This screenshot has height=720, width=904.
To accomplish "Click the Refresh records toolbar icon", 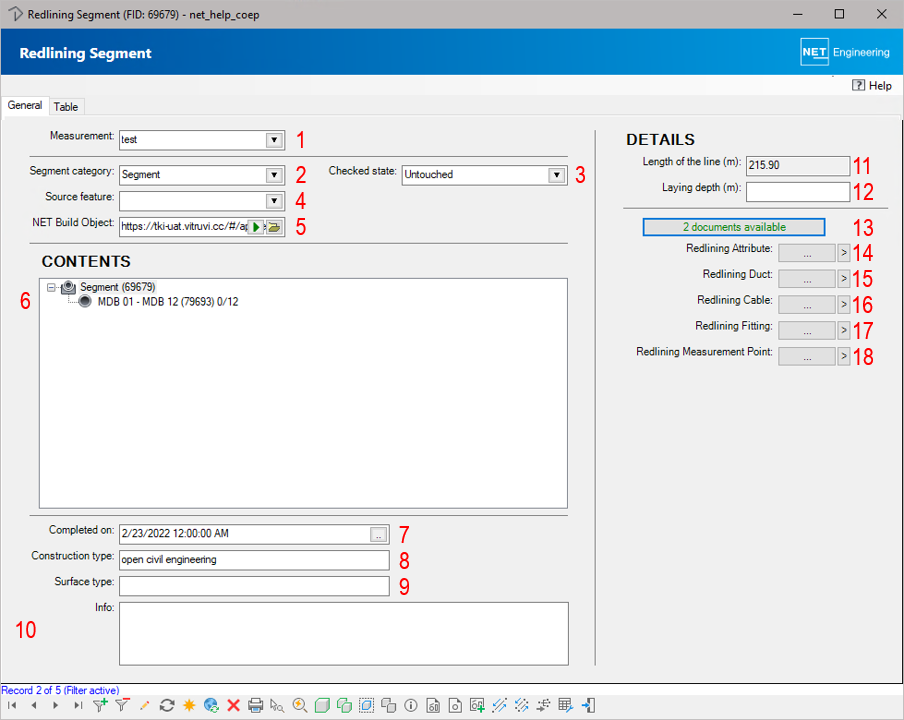I will (x=167, y=705).
